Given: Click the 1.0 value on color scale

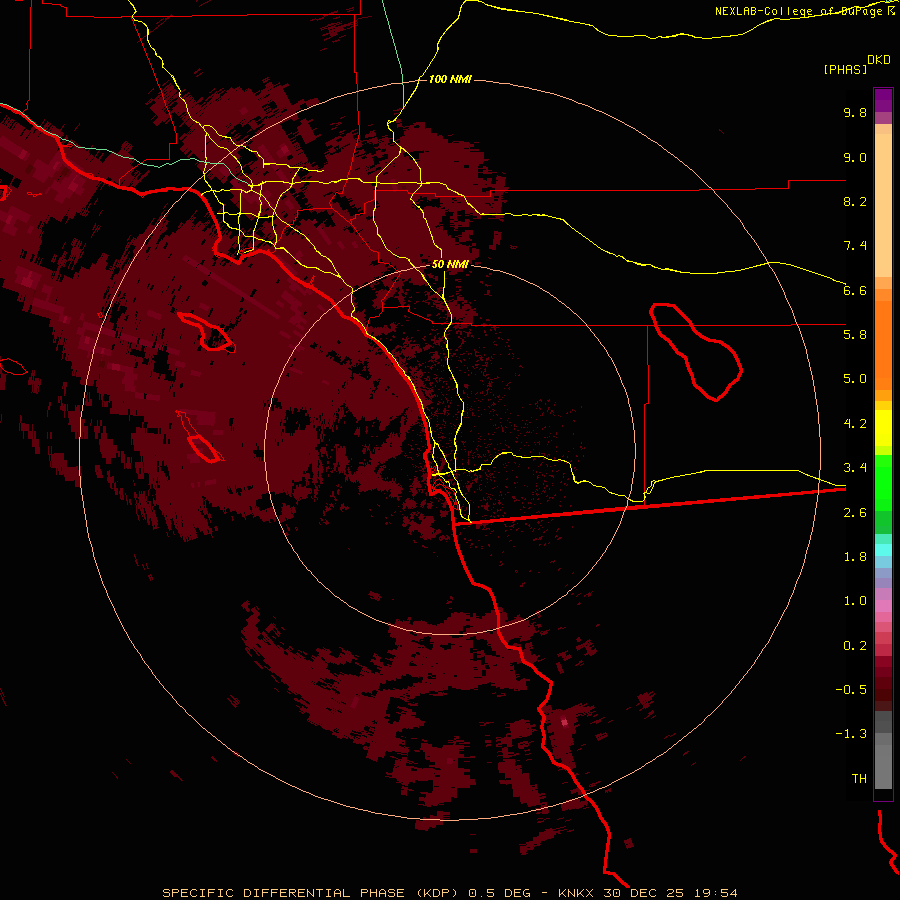Looking at the screenshot, I should coord(855,601).
